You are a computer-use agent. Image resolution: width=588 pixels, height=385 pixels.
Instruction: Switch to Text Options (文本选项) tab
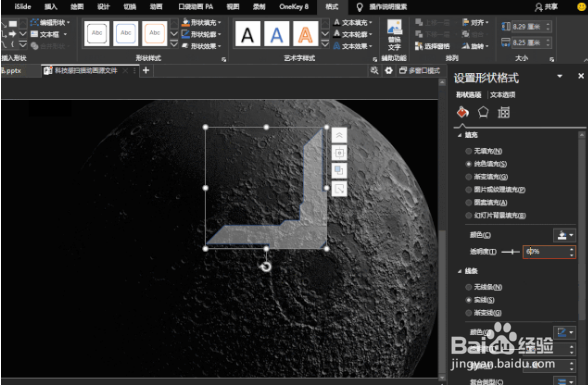tap(502, 95)
